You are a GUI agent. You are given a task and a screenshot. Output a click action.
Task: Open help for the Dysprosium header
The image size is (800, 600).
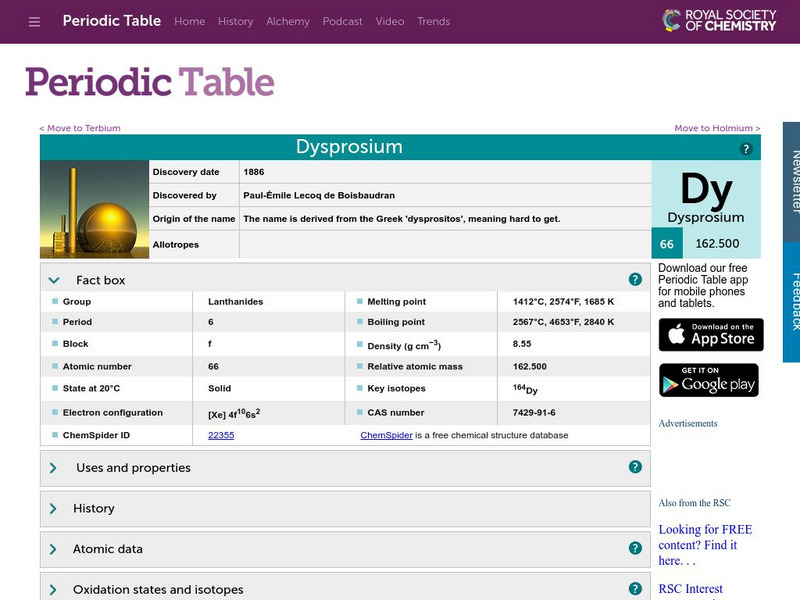(x=746, y=146)
